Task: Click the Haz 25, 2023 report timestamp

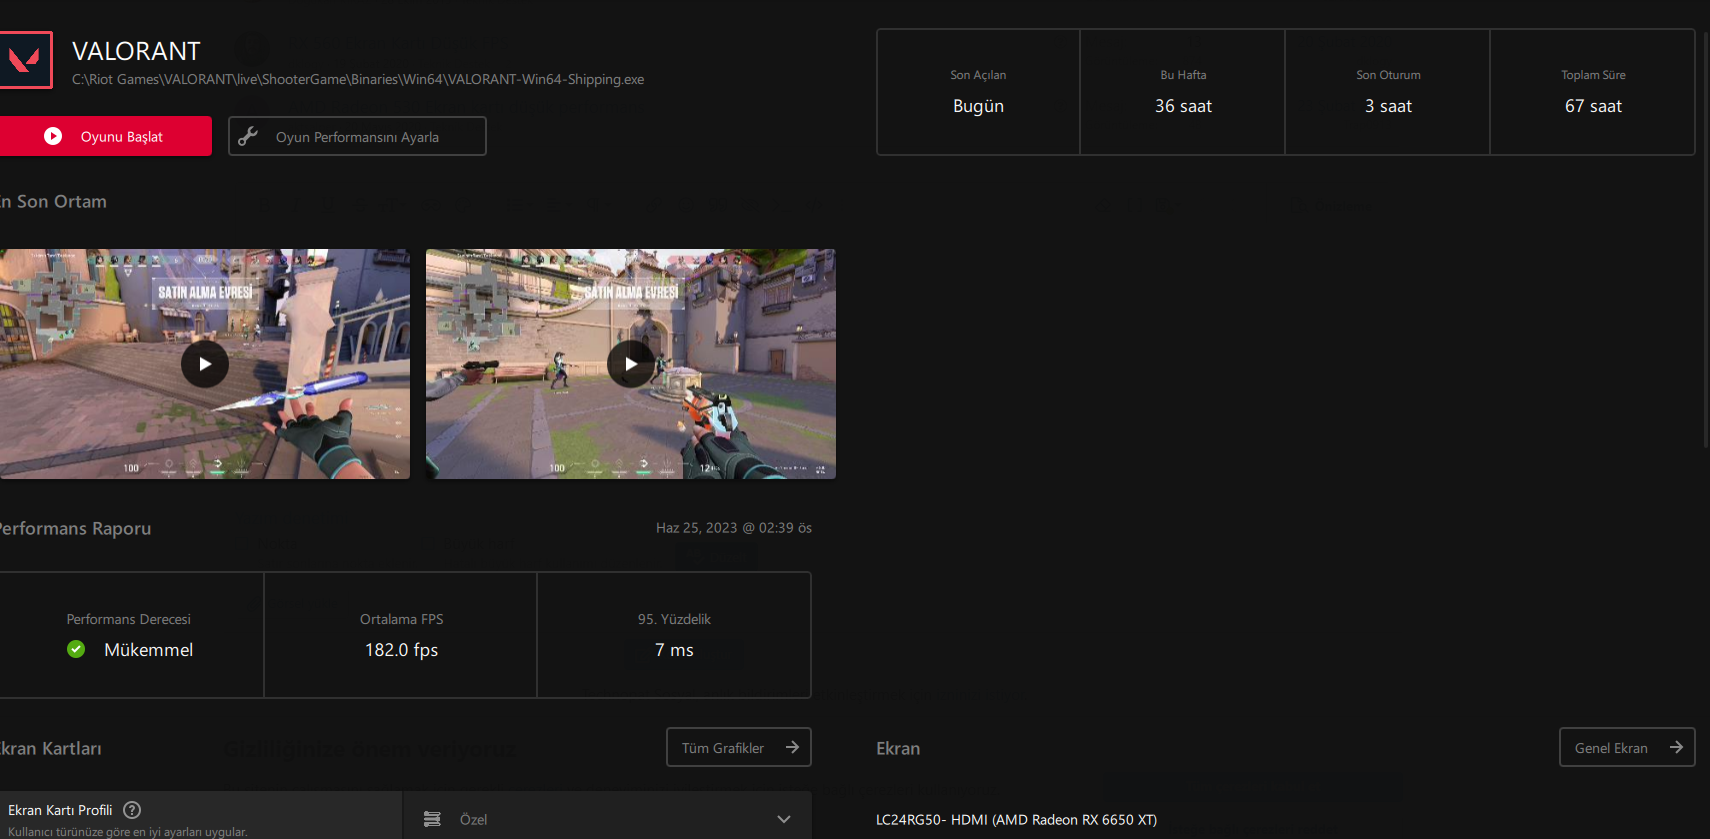Action: 734,528
